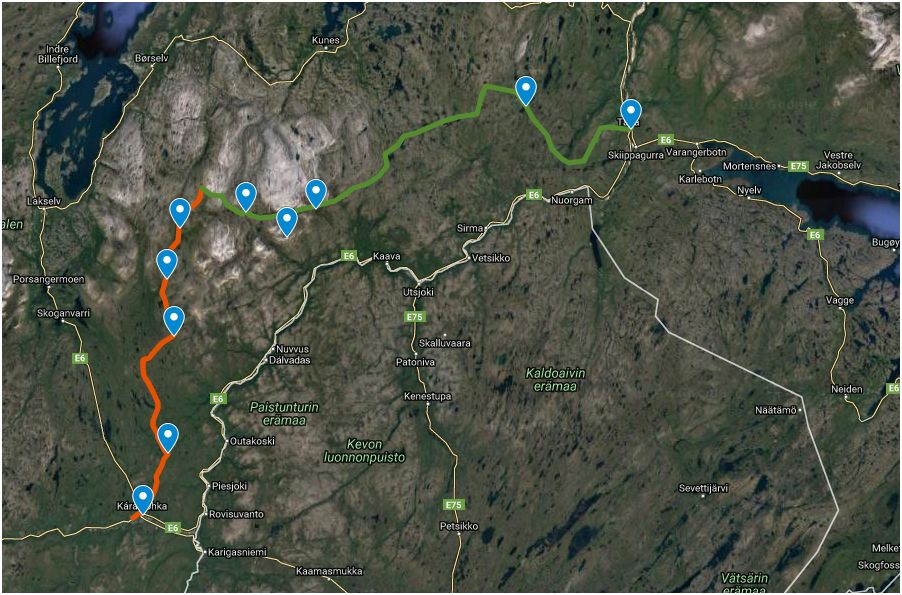
Task: Click the Lakselv town label
Action: pos(44,202)
